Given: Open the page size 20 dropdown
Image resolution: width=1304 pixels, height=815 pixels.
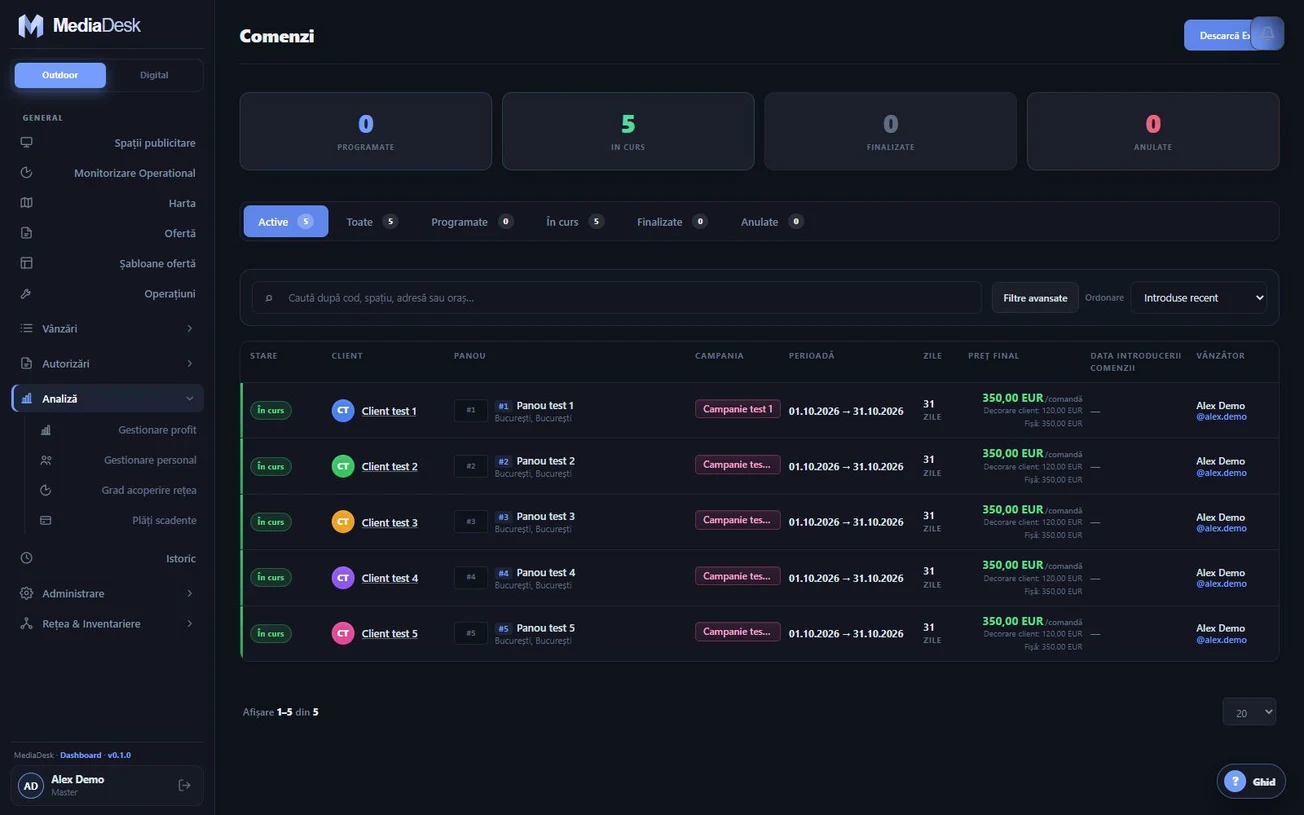Looking at the screenshot, I should pos(1249,712).
